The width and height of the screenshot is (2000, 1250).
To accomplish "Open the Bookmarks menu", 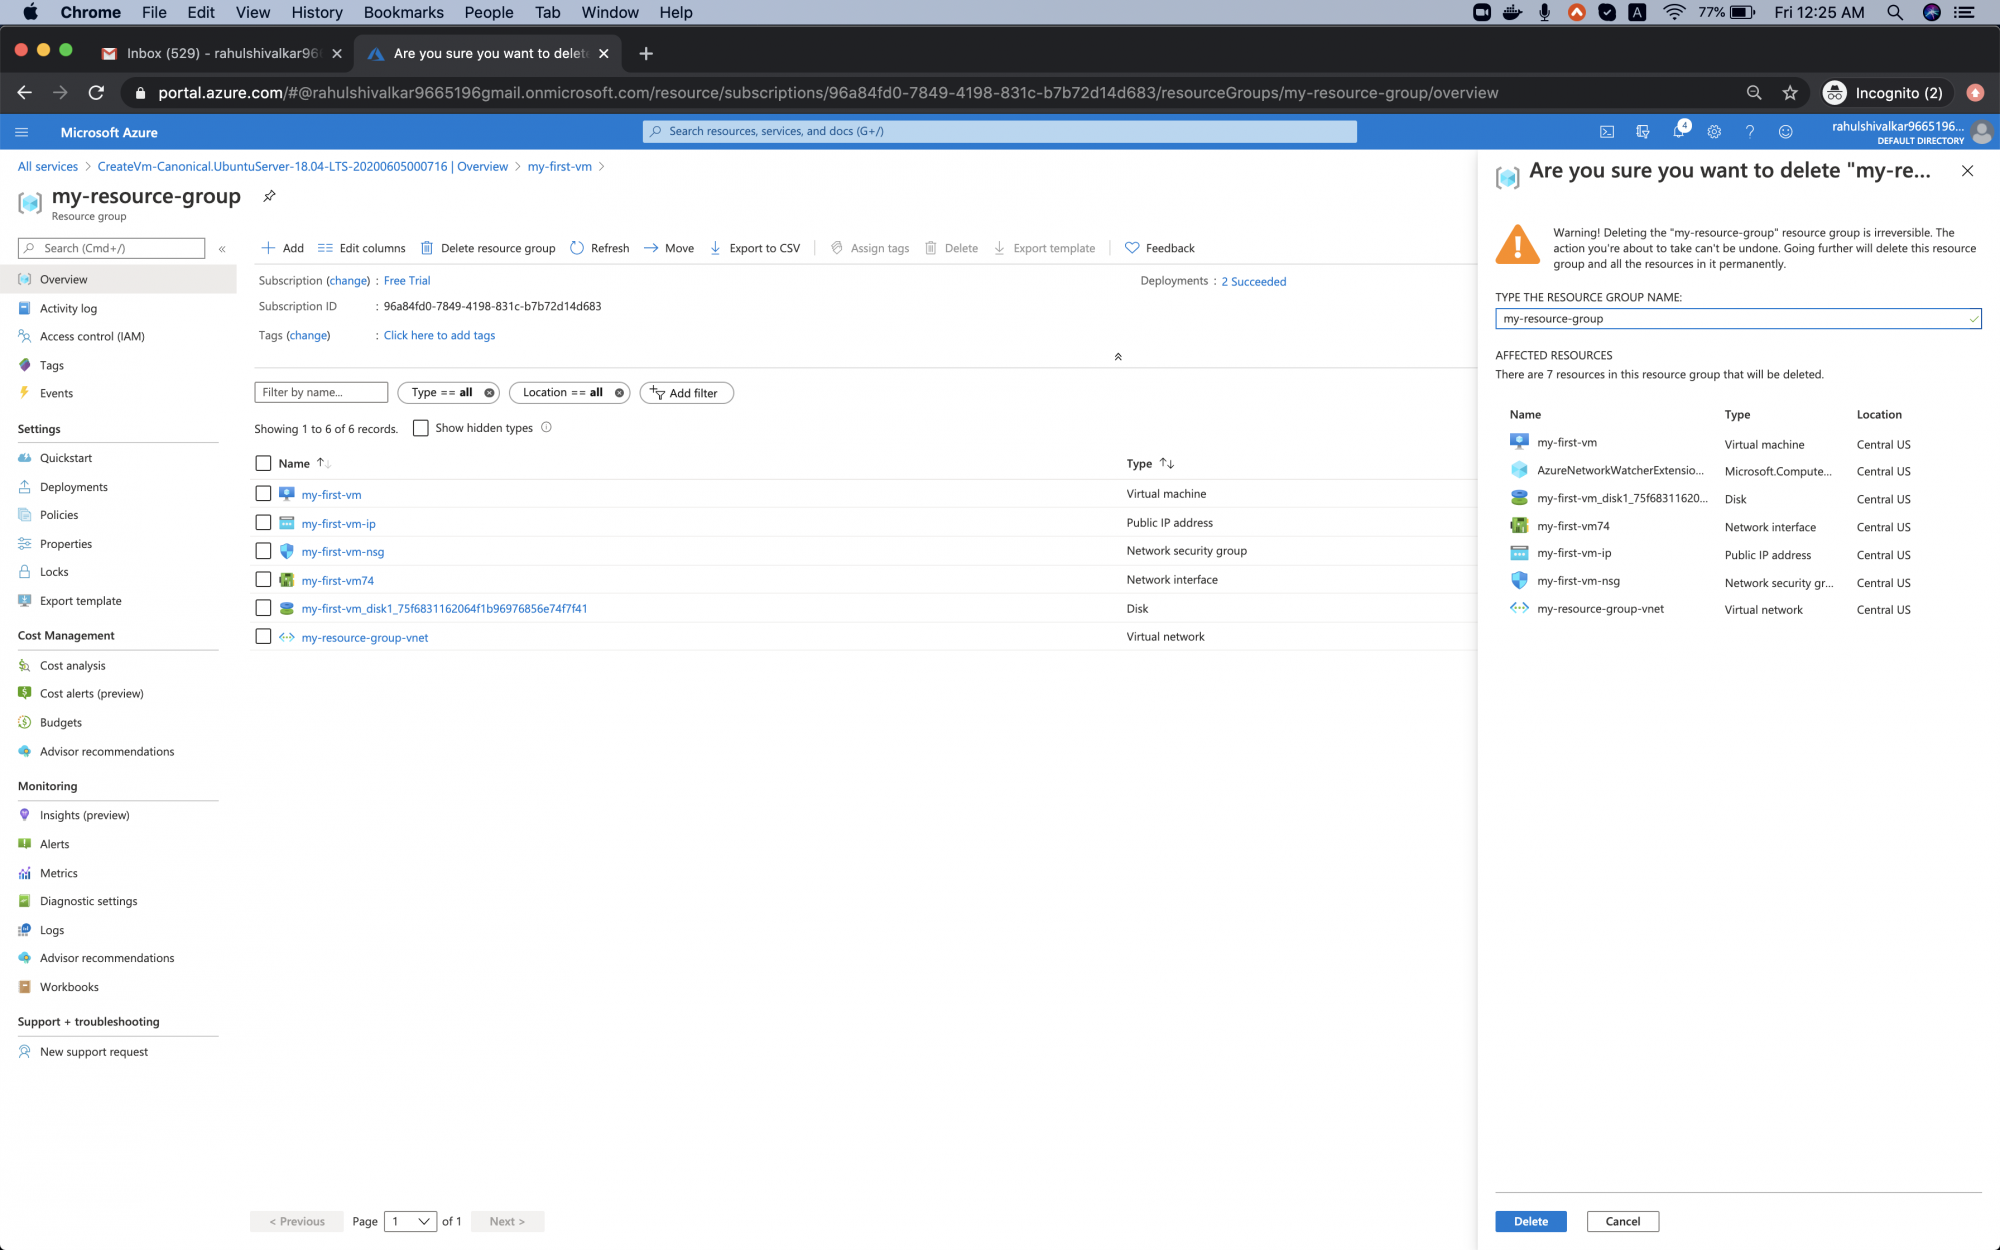I will pos(403,12).
